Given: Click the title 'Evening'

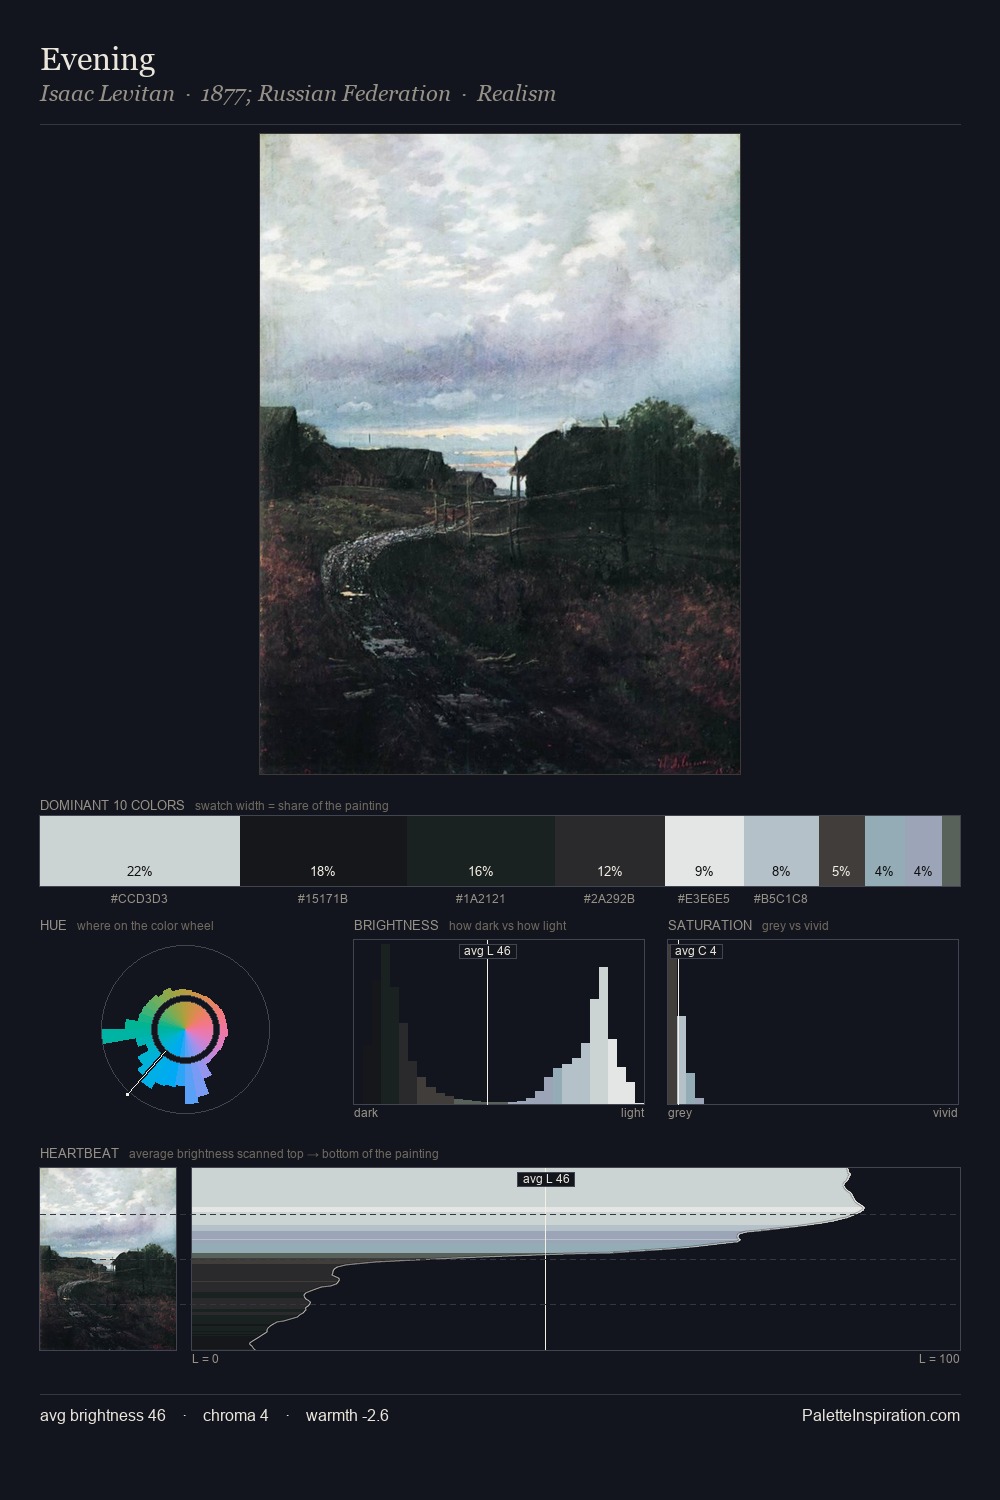Looking at the screenshot, I should coord(98,59).
